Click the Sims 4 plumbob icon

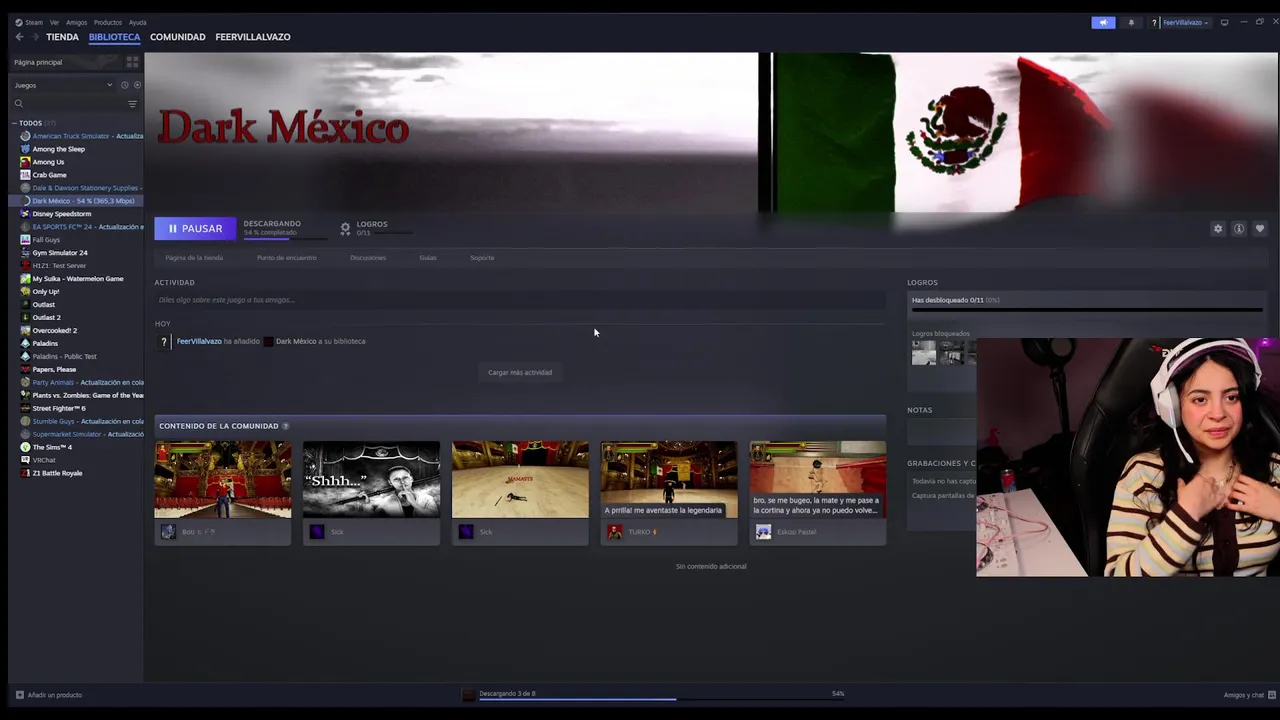(26, 447)
